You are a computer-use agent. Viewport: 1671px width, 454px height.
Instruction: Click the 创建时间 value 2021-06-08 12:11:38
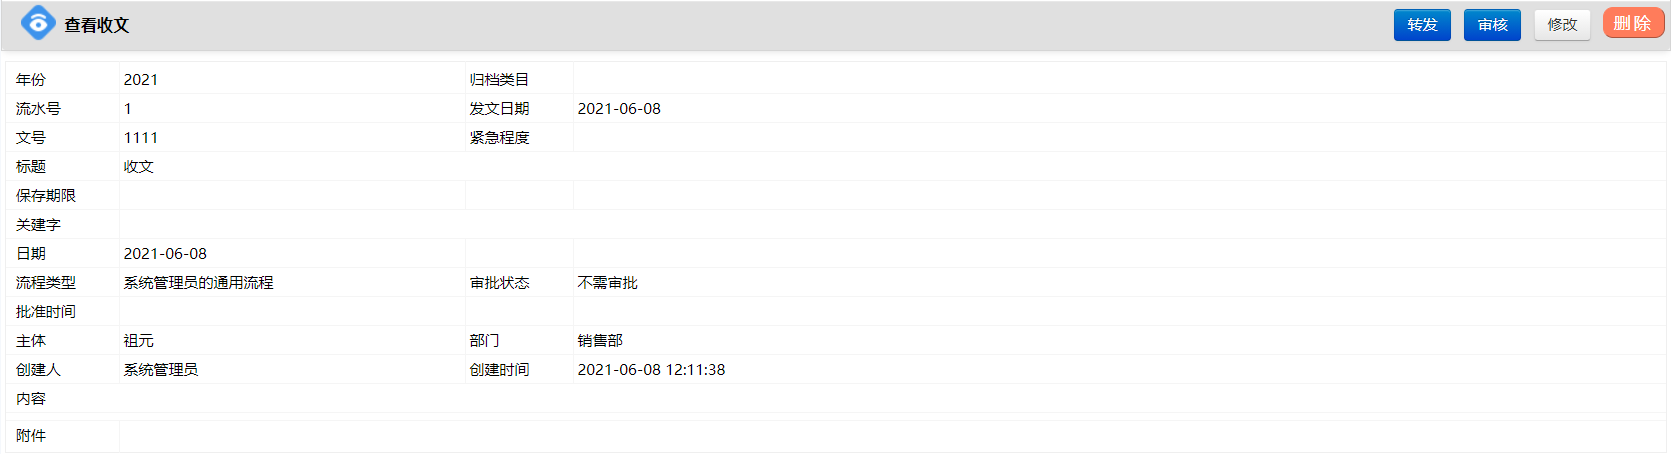point(651,369)
